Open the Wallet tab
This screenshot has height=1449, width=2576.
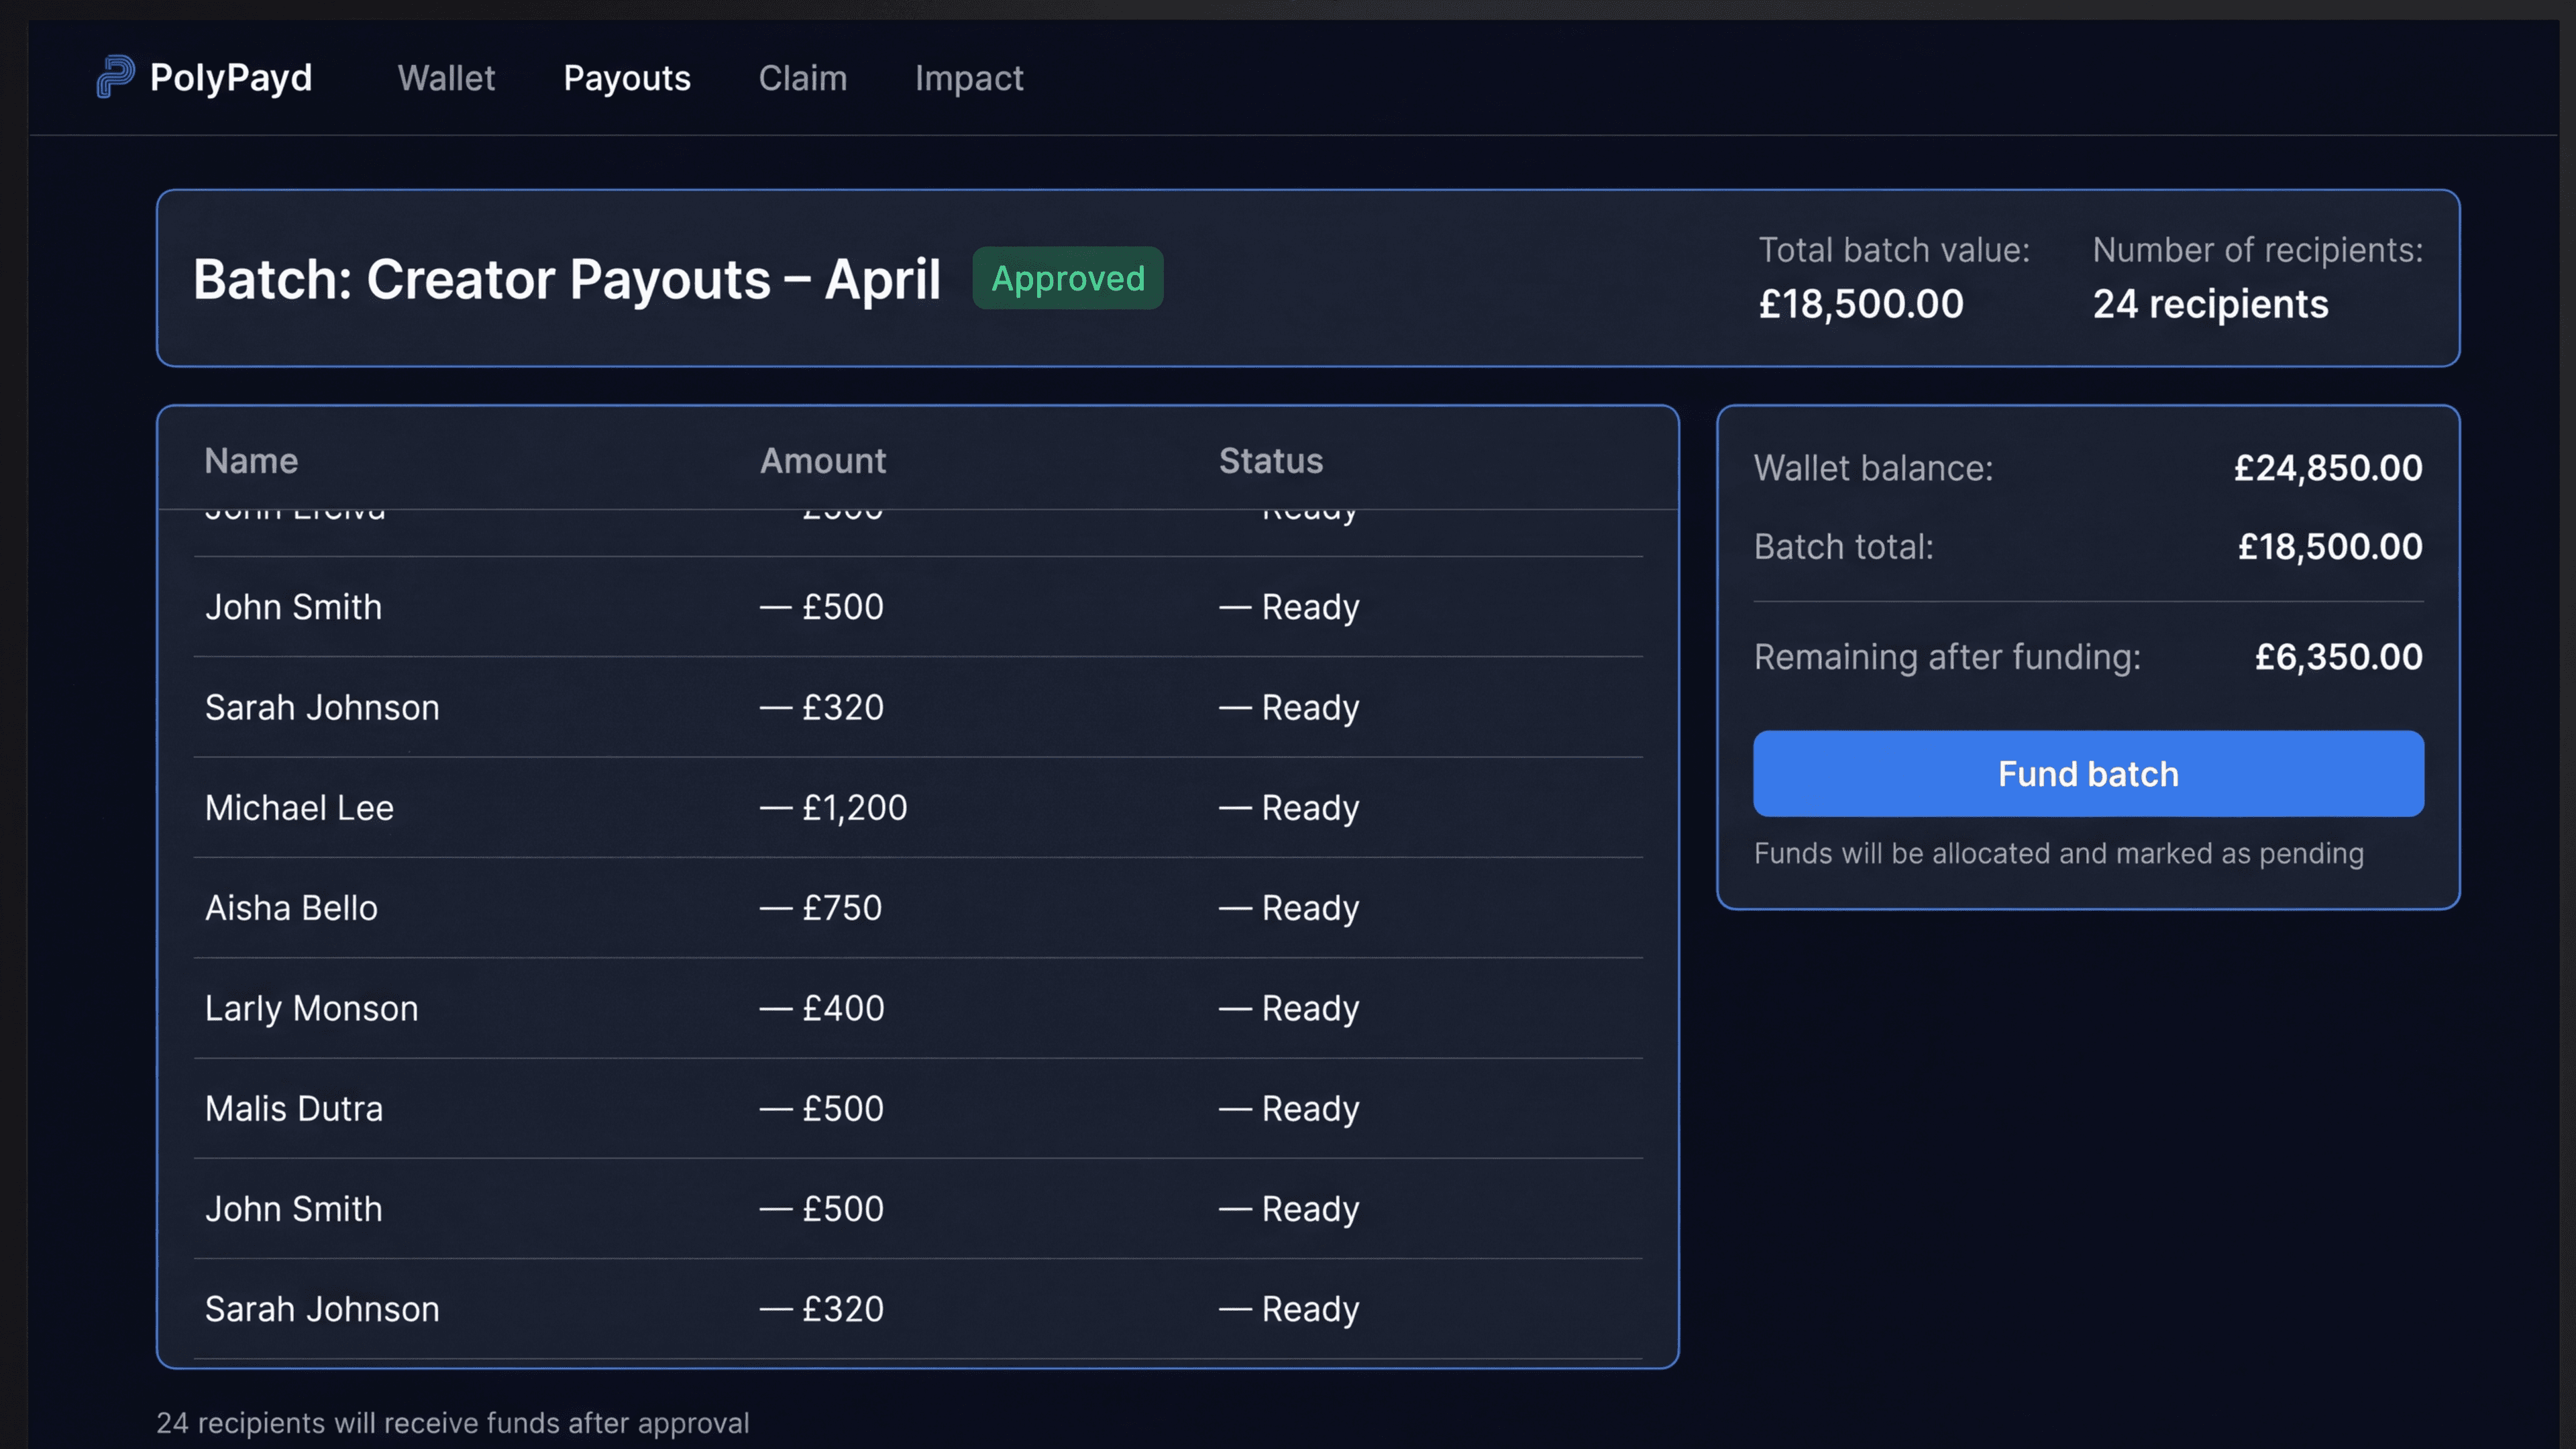pos(446,78)
